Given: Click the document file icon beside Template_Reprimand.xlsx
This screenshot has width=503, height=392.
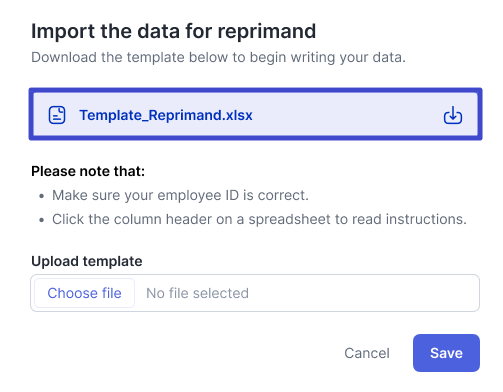Looking at the screenshot, I should [x=57, y=115].
